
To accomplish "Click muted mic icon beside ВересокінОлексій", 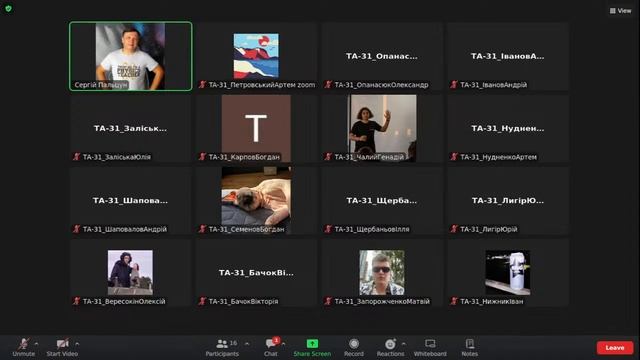I will 76,301.
